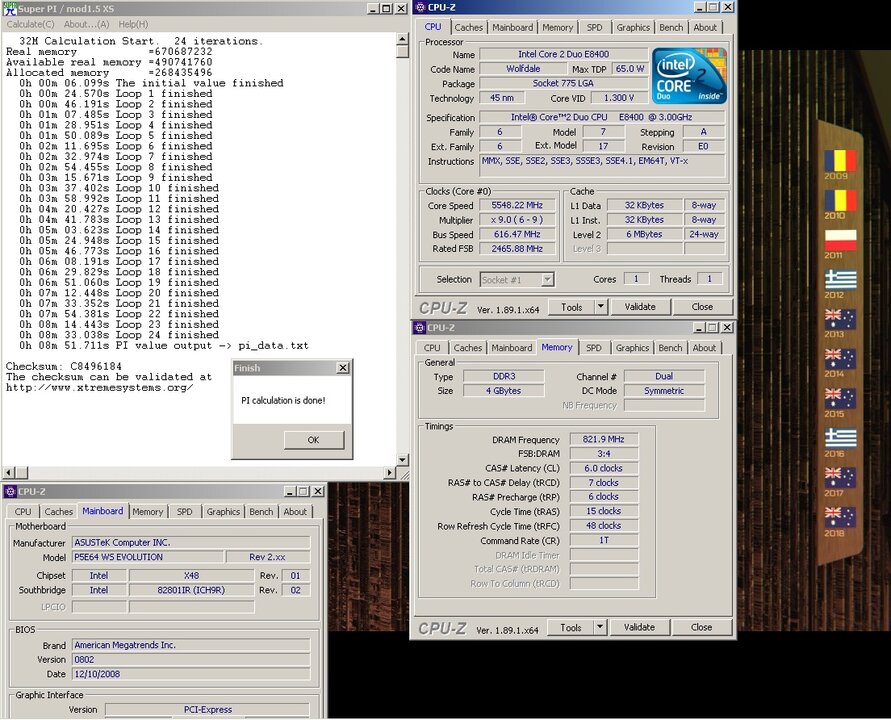The image size is (891, 720).
Task: Close the CPU-Z Mainboard window
Action: (x=318, y=492)
